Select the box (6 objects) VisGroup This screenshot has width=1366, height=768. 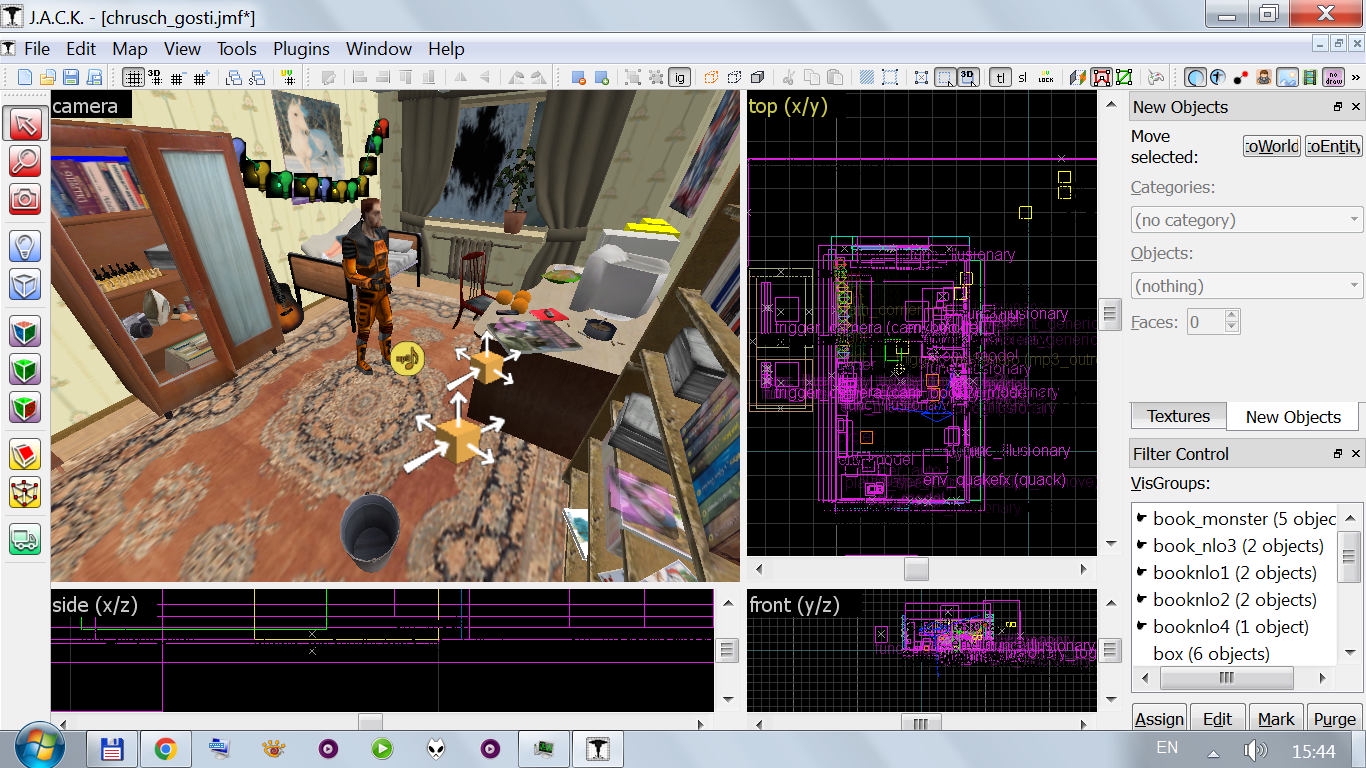(1211, 654)
